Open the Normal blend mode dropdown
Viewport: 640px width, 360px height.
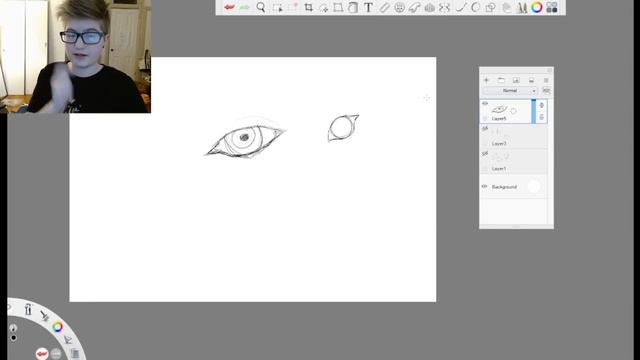510,91
